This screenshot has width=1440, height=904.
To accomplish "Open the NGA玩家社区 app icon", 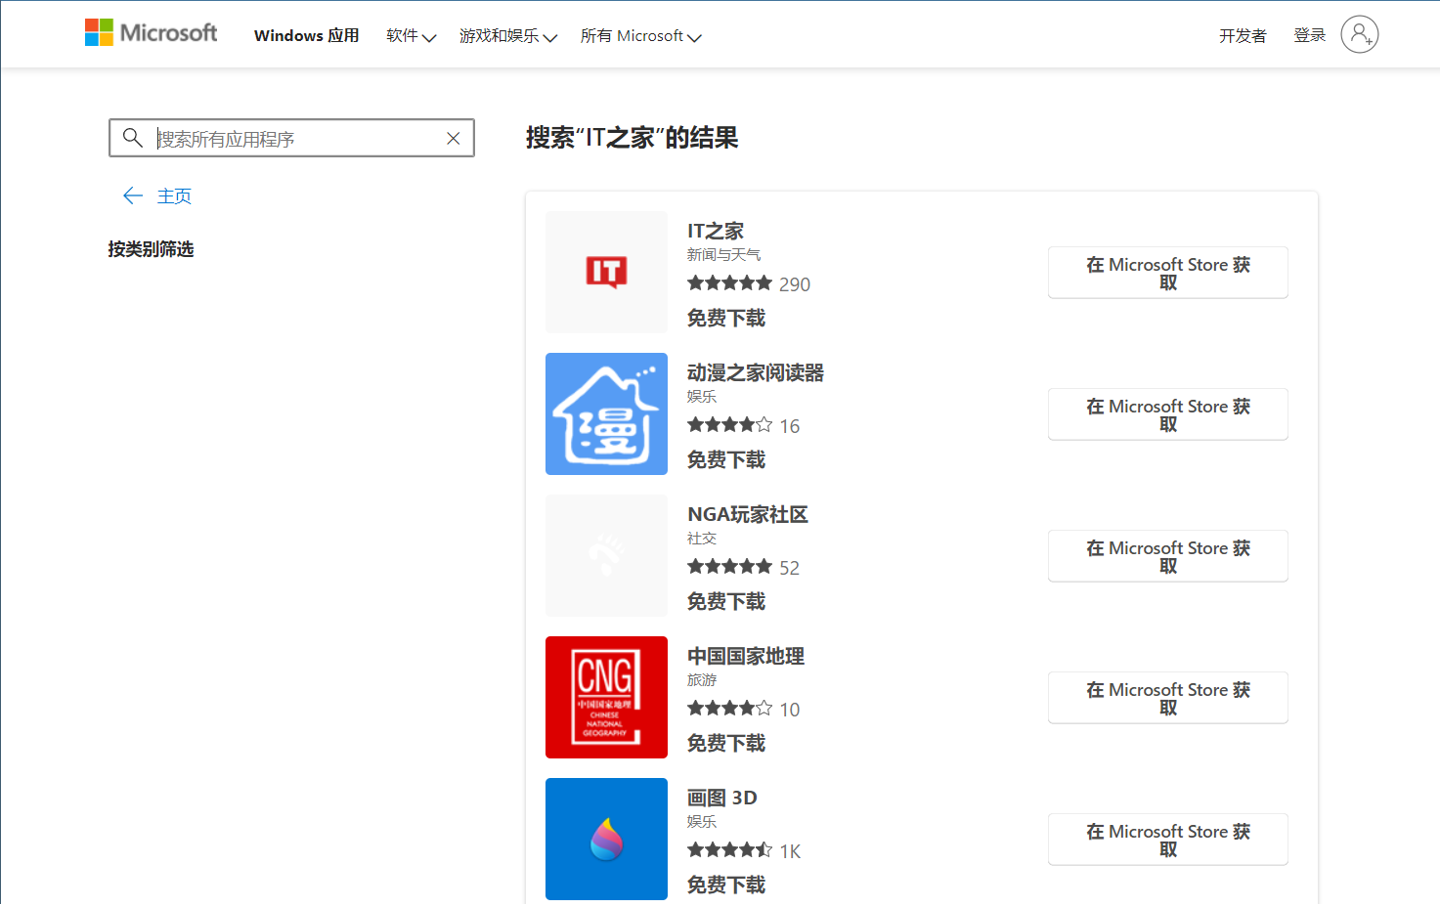I will click(x=606, y=556).
